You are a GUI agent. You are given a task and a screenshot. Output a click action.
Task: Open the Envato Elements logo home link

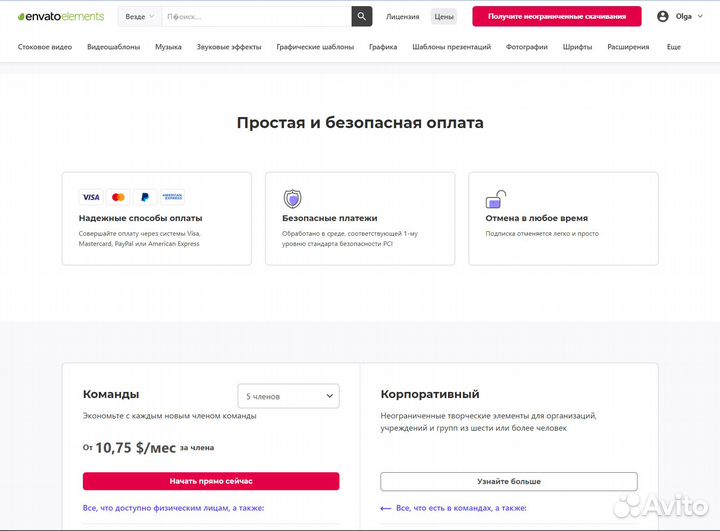(61, 17)
